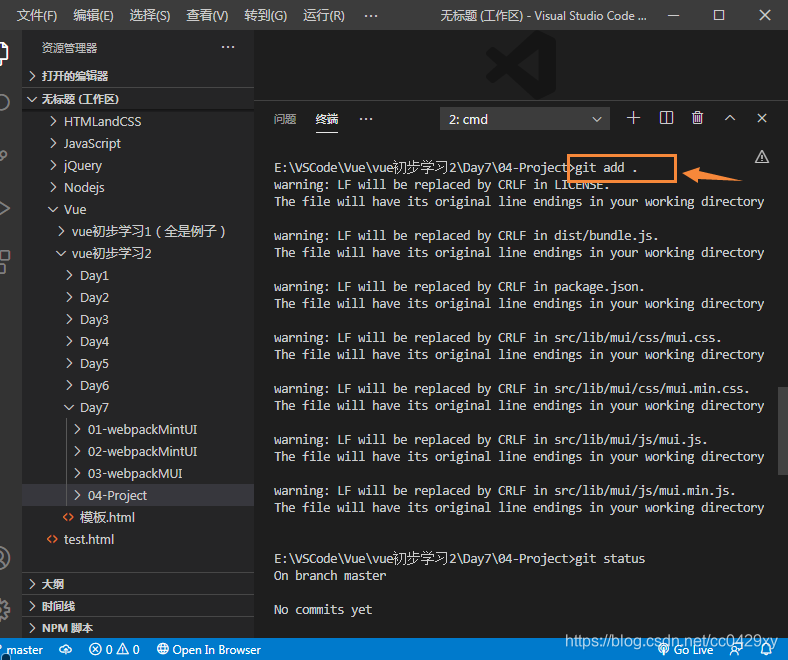Image resolution: width=788 pixels, height=660 pixels.
Task: Switch to the 终端 panel tab
Action: pyautogui.click(x=327, y=119)
